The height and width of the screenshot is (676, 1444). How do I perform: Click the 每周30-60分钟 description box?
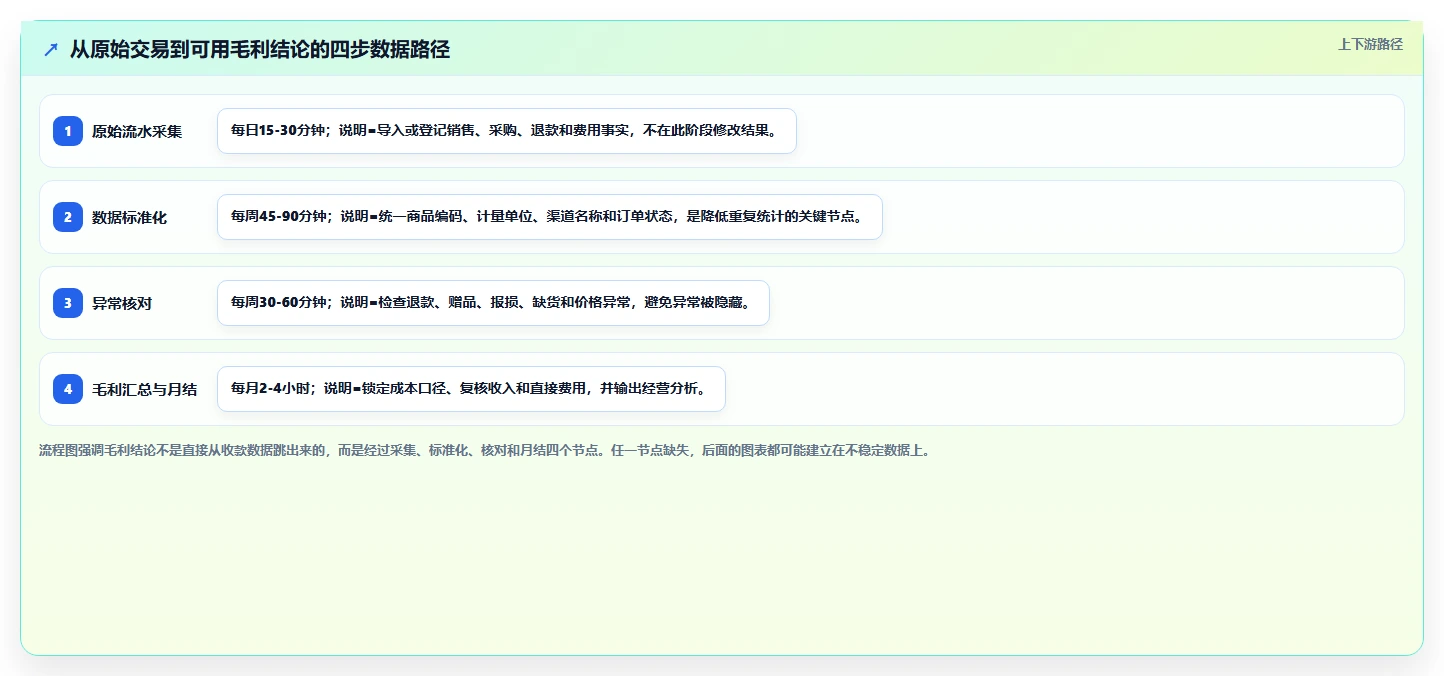pyautogui.click(x=493, y=303)
